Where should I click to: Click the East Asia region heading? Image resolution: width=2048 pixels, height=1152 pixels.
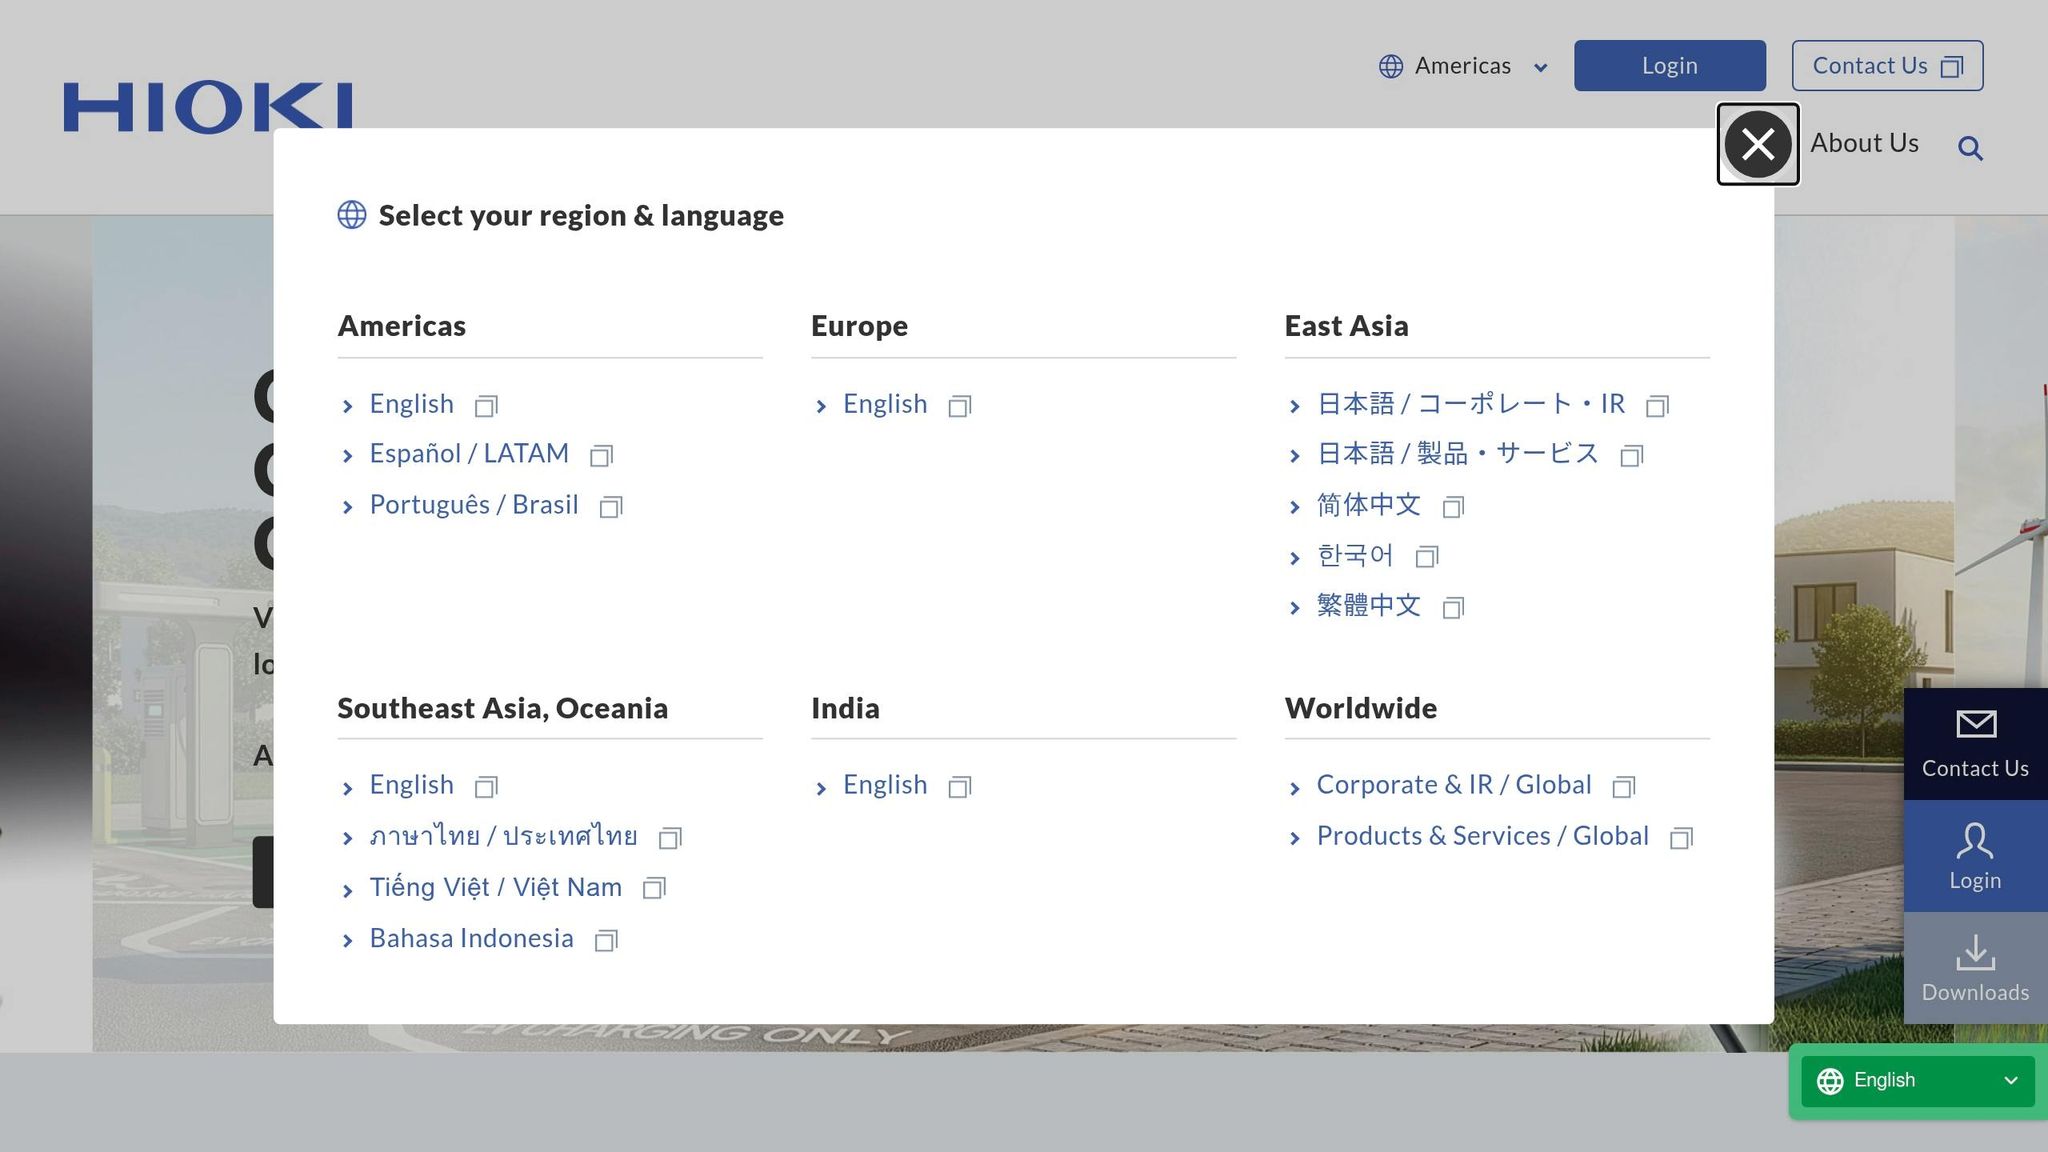click(1346, 326)
